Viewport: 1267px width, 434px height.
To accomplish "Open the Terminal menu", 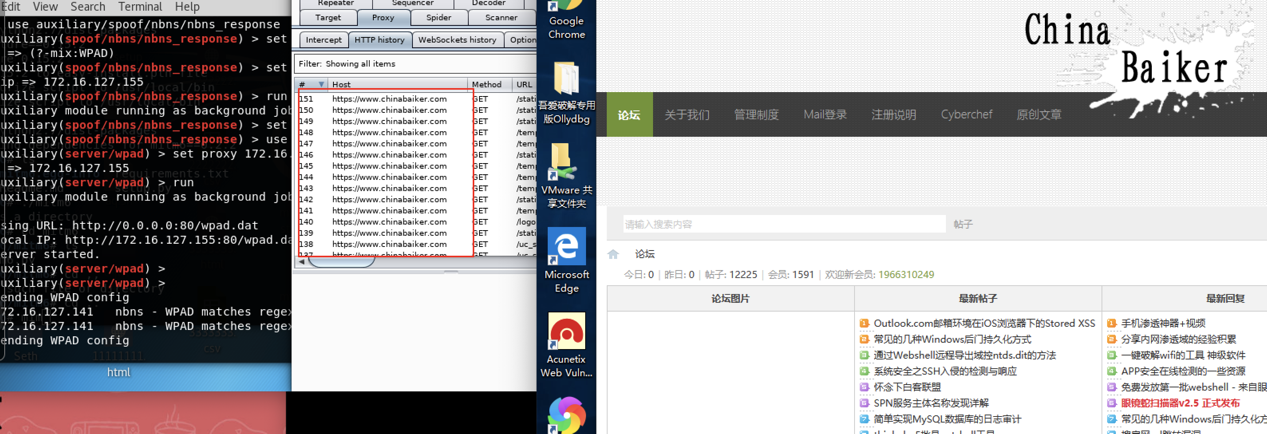I will pos(140,7).
